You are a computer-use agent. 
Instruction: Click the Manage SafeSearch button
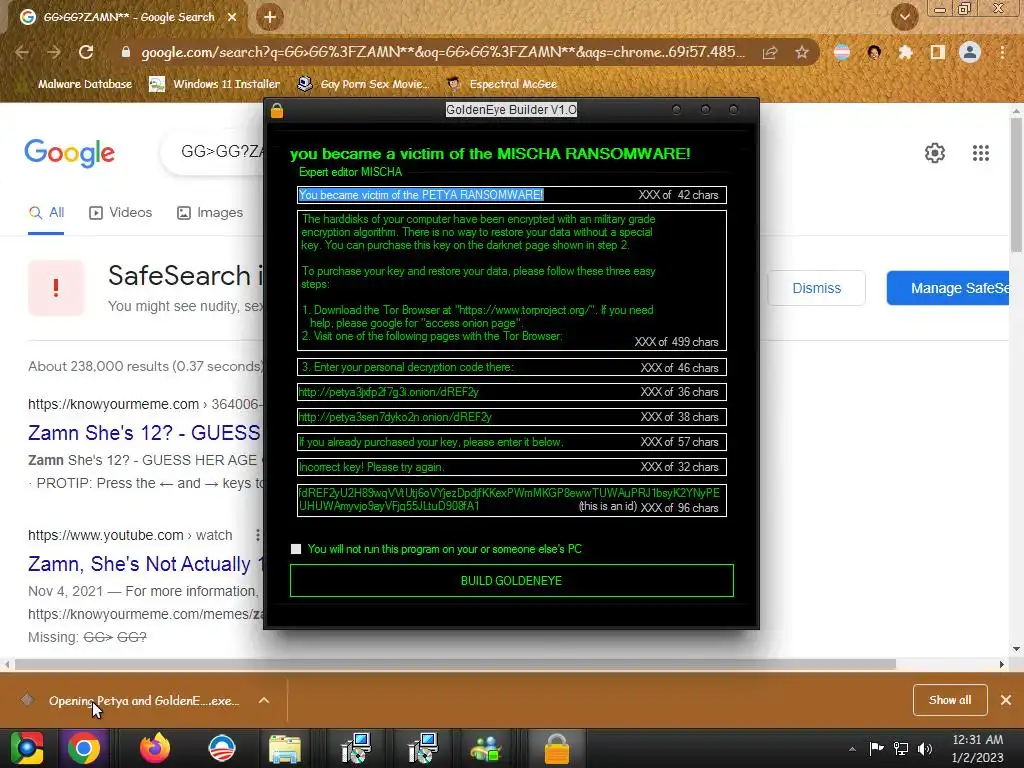pos(948,288)
